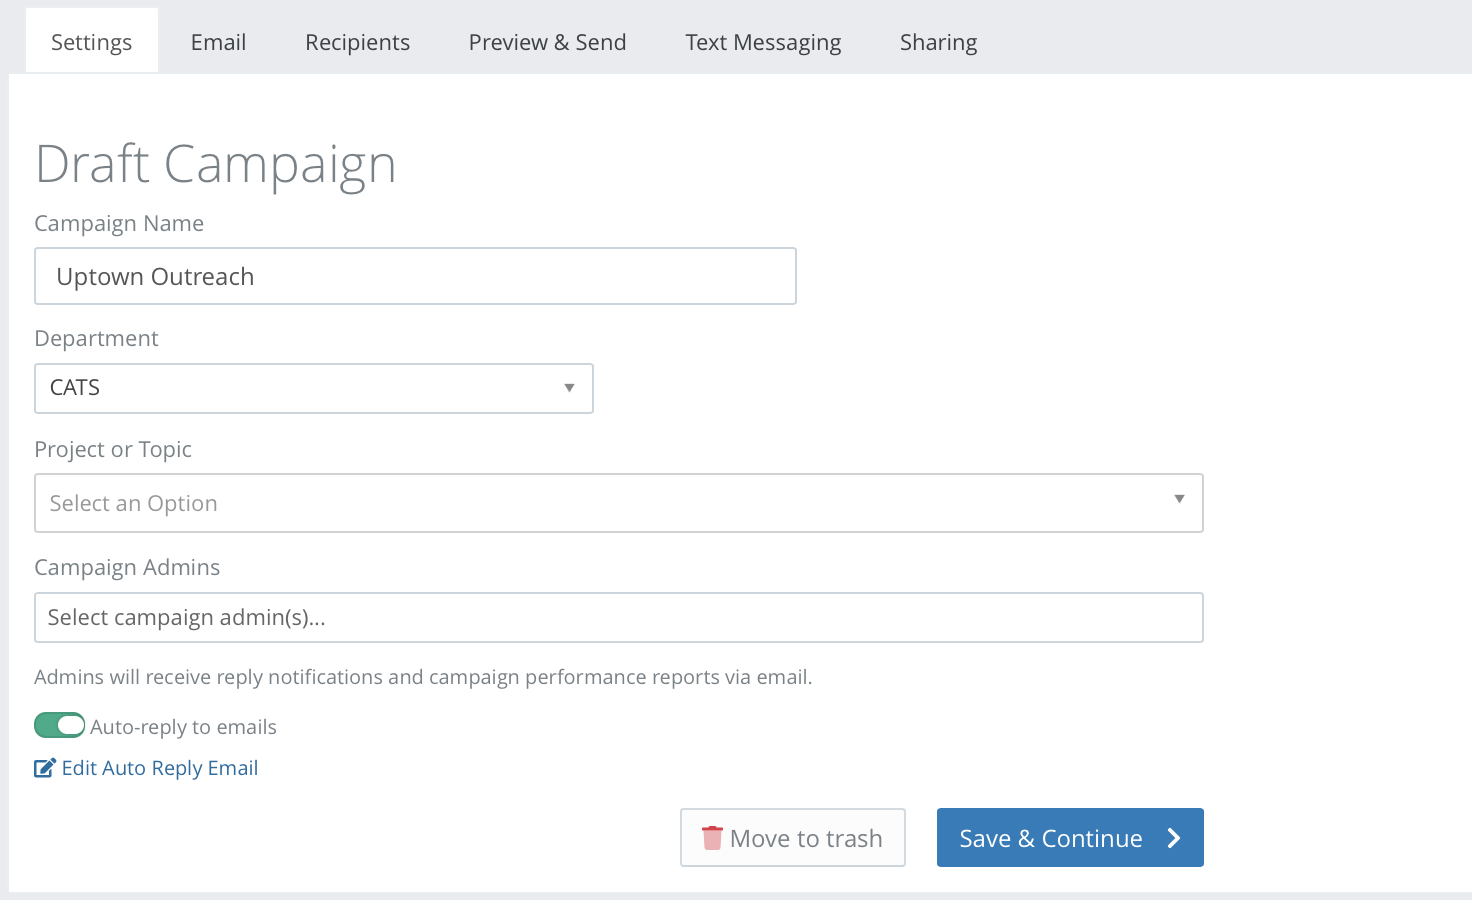This screenshot has width=1472, height=900.
Task: Click the Department dropdown arrow
Action: [569, 388]
